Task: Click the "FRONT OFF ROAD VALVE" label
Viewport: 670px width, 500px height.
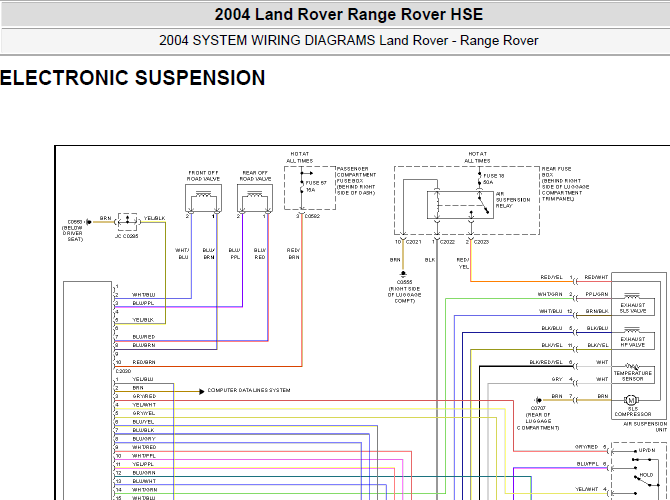Action: coord(203,176)
